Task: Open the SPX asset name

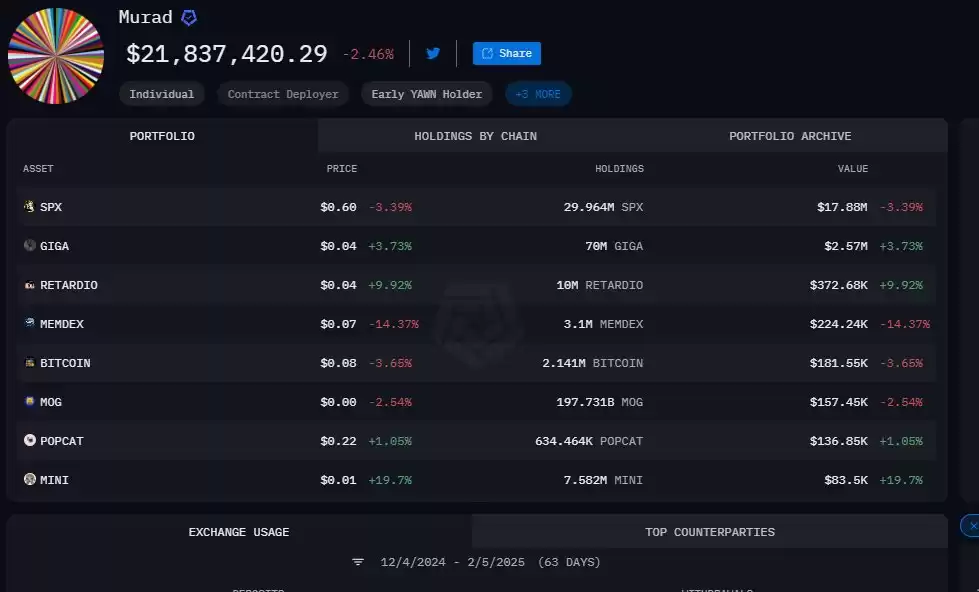Action: (51, 207)
